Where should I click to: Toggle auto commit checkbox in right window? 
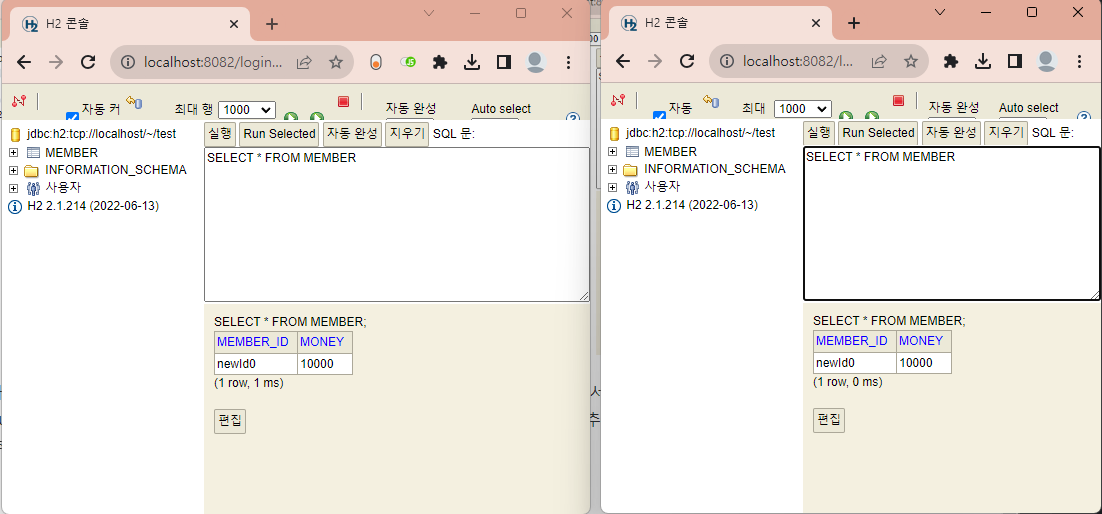tap(659, 115)
